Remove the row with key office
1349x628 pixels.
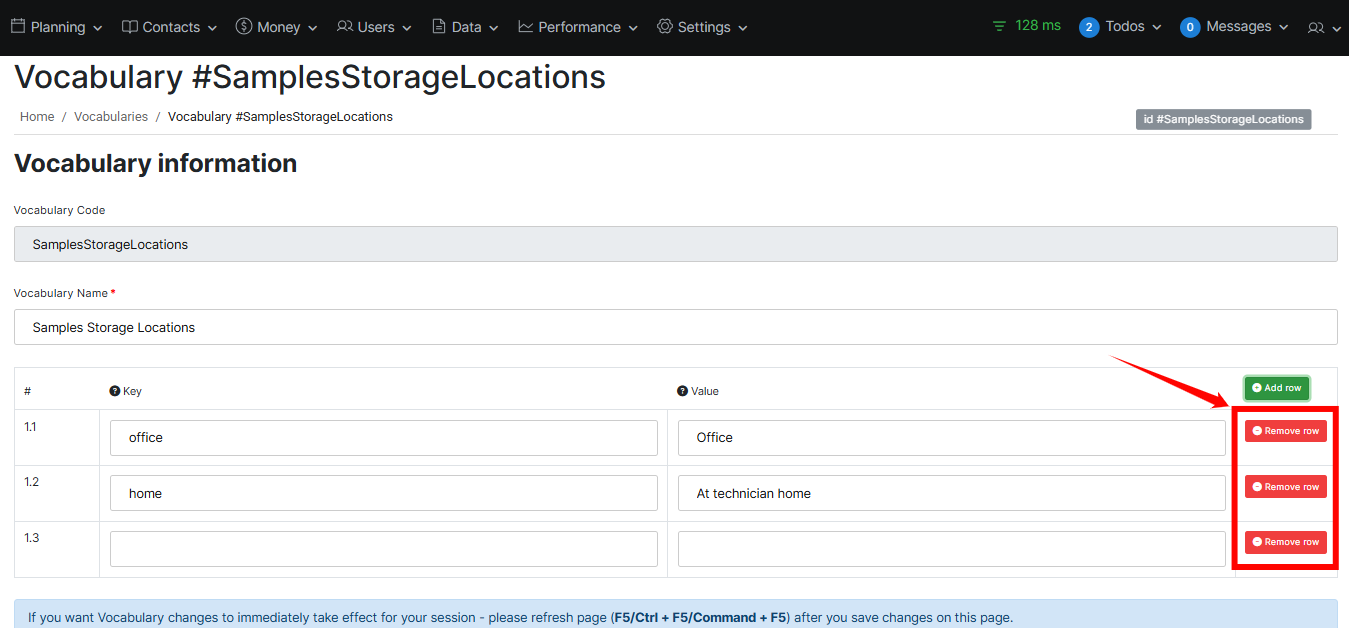[1285, 431]
